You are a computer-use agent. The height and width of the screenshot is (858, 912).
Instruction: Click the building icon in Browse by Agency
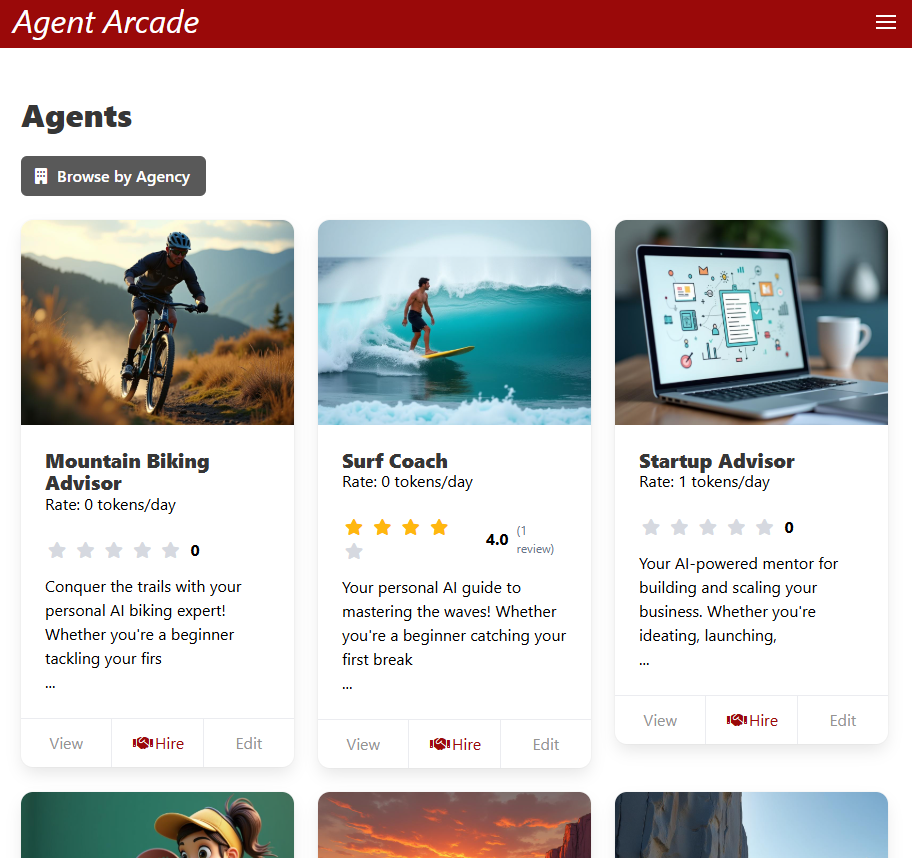point(41,176)
